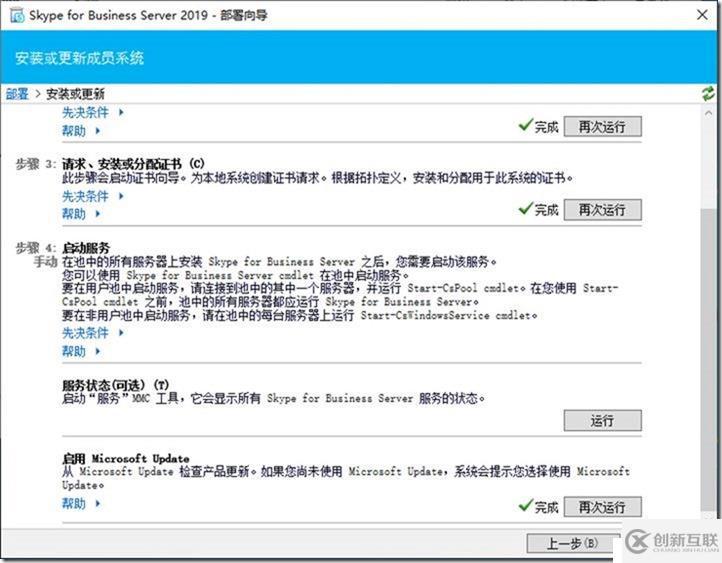Click 再次运行 for Microsoft Update
Viewport: 722px width, 563px height.
point(602,507)
